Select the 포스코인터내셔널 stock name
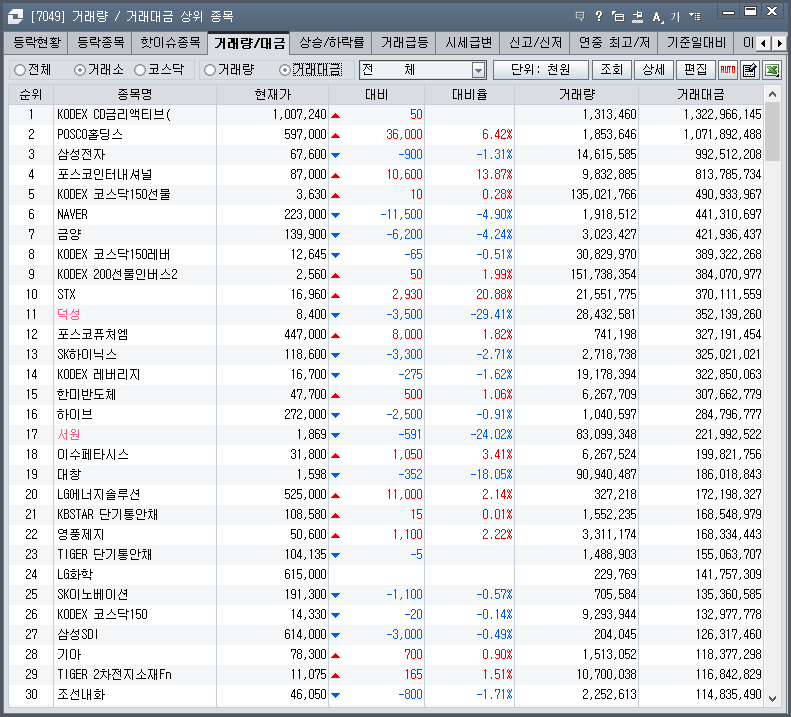This screenshot has width=791, height=717. click(104, 175)
